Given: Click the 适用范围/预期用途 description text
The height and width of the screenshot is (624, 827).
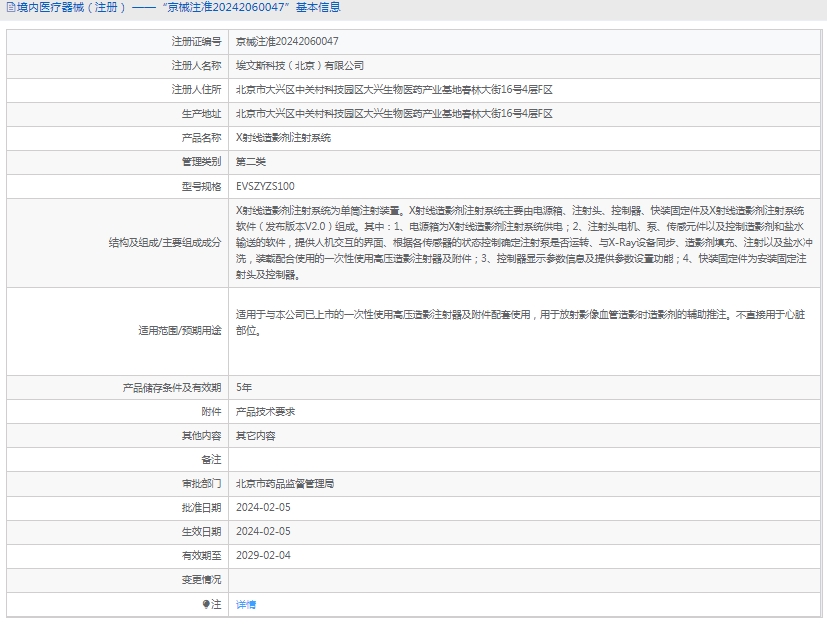Looking at the screenshot, I should (x=520, y=322).
